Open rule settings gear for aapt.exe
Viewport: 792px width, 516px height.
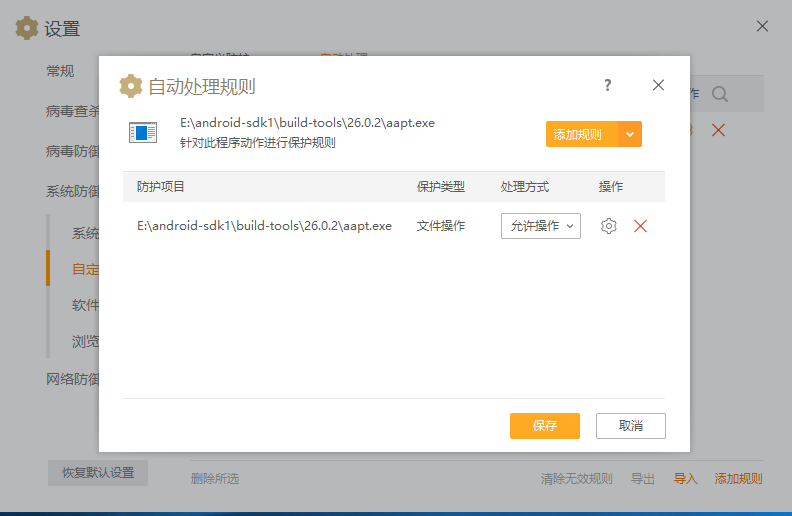pyautogui.click(x=609, y=226)
